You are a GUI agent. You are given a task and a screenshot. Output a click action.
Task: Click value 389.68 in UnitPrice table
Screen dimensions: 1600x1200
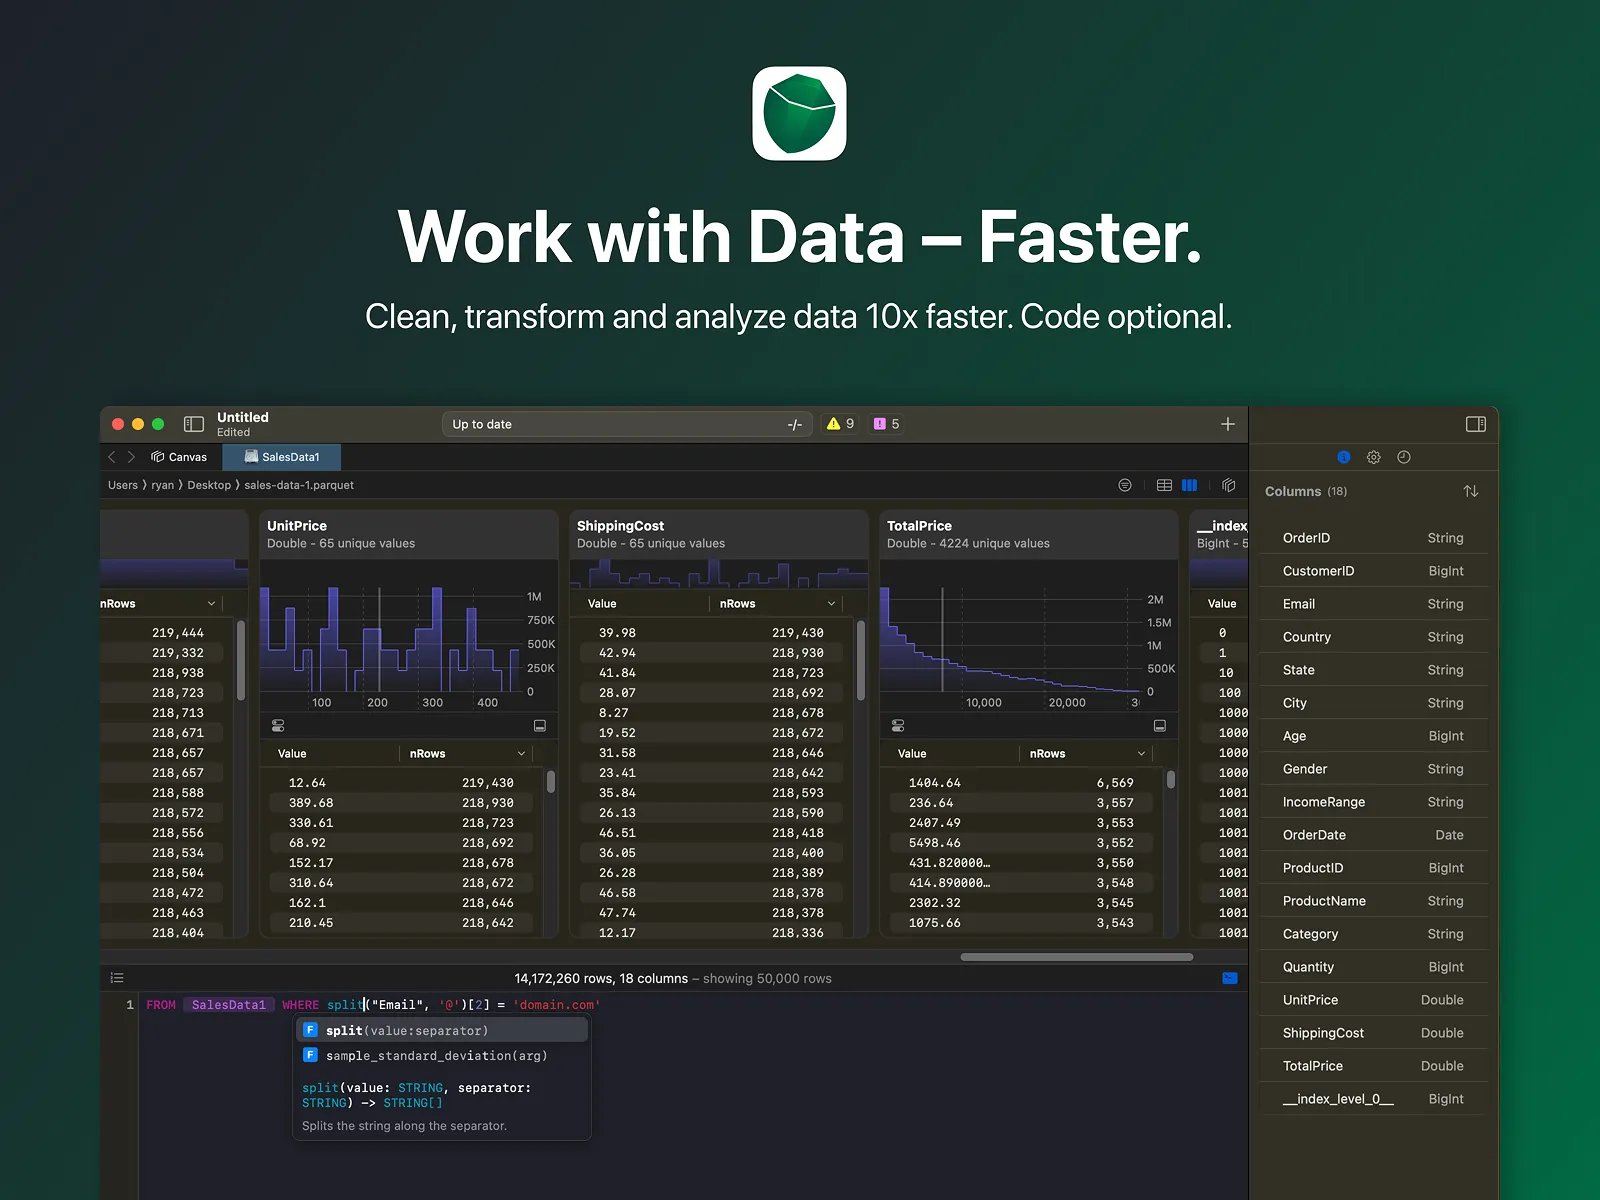tap(311, 803)
